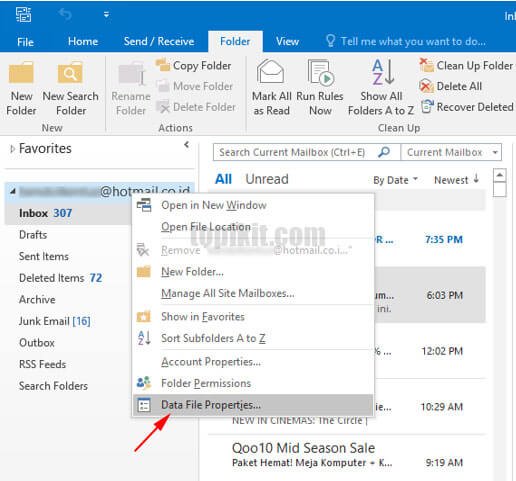Select the Inbox folder
Image resolution: width=516 pixels, height=481 pixels.
68,213
